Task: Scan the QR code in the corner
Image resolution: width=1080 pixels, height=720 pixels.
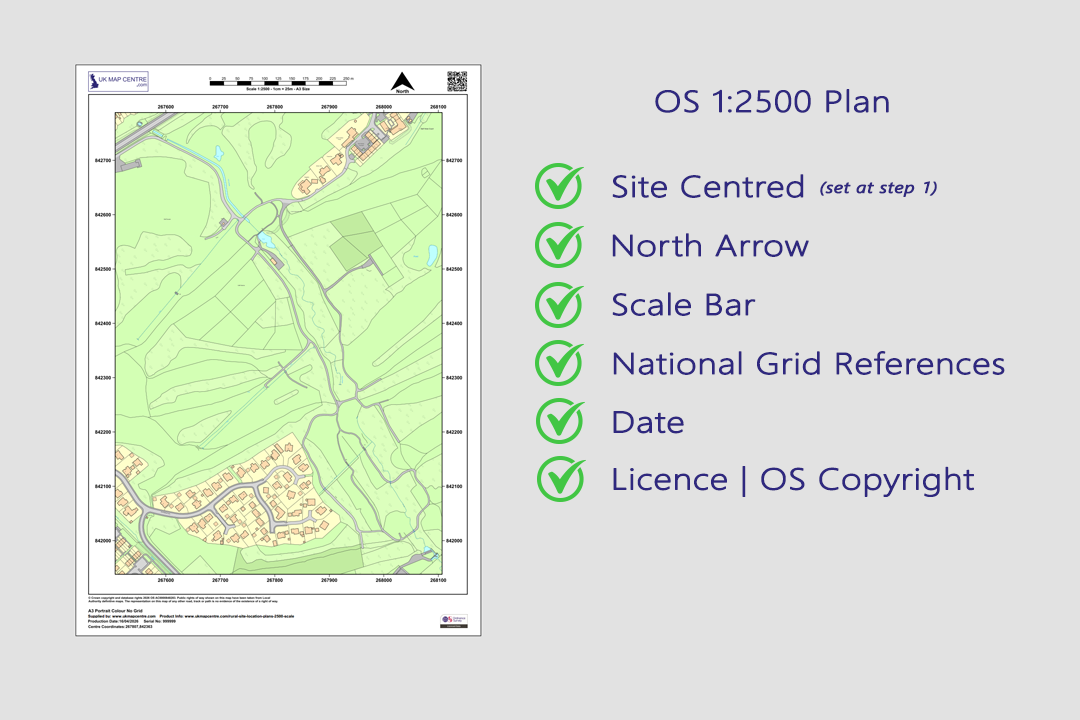Action: pos(459,79)
